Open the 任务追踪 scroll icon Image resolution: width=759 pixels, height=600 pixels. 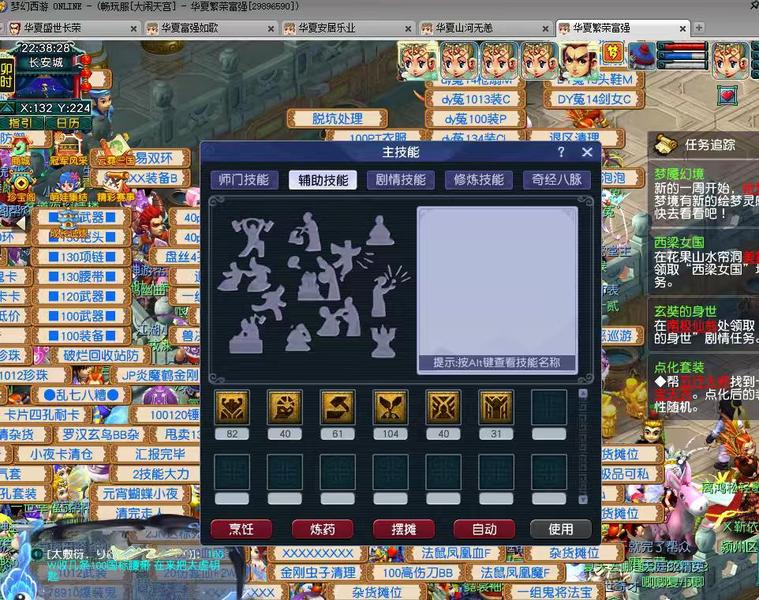pos(665,144)
